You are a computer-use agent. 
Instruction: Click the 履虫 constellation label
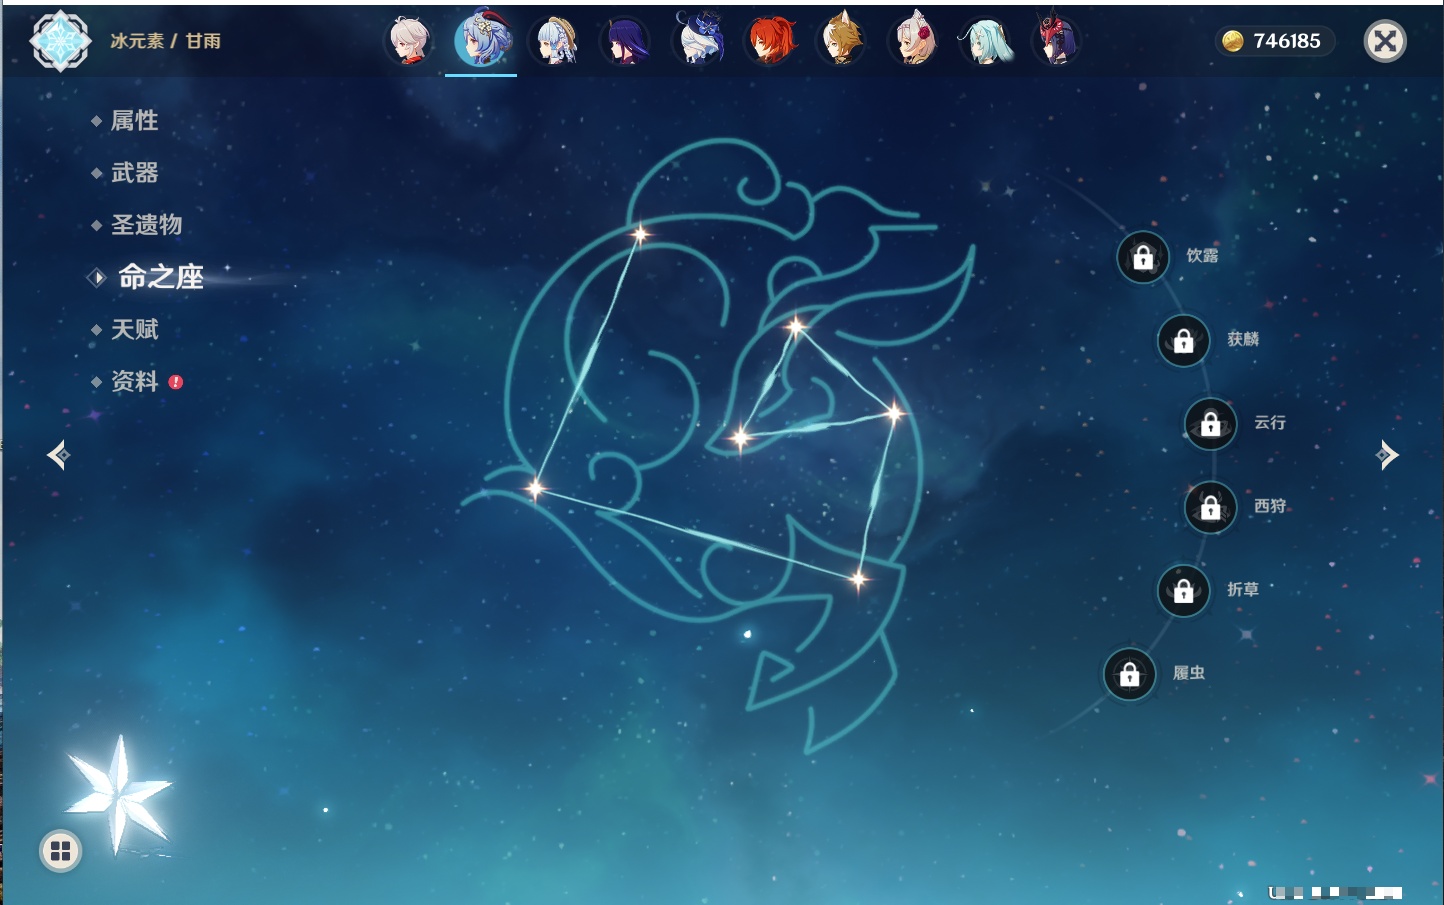pyautogui.click(x=1189, y=673)
